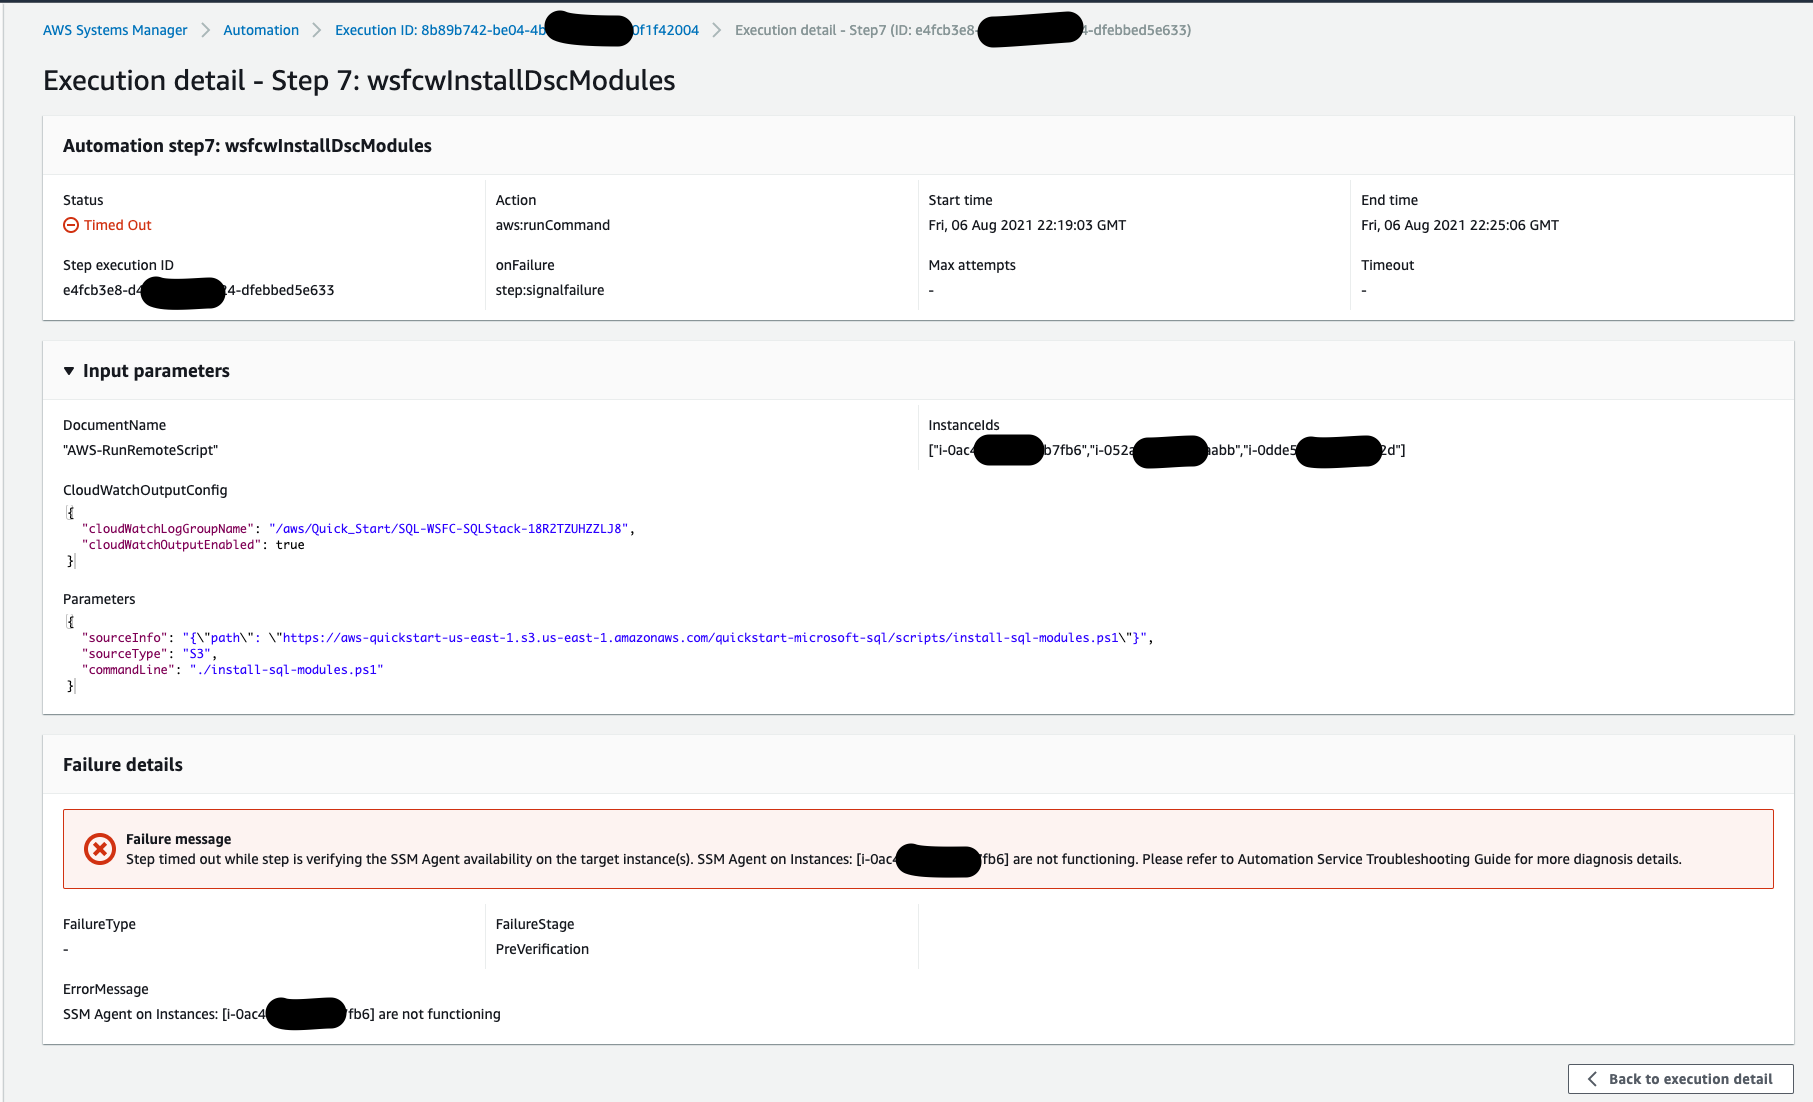Click the page title Execution detail - Step 7
This screenshot has width=1813, height=1102.
[359, 80]
